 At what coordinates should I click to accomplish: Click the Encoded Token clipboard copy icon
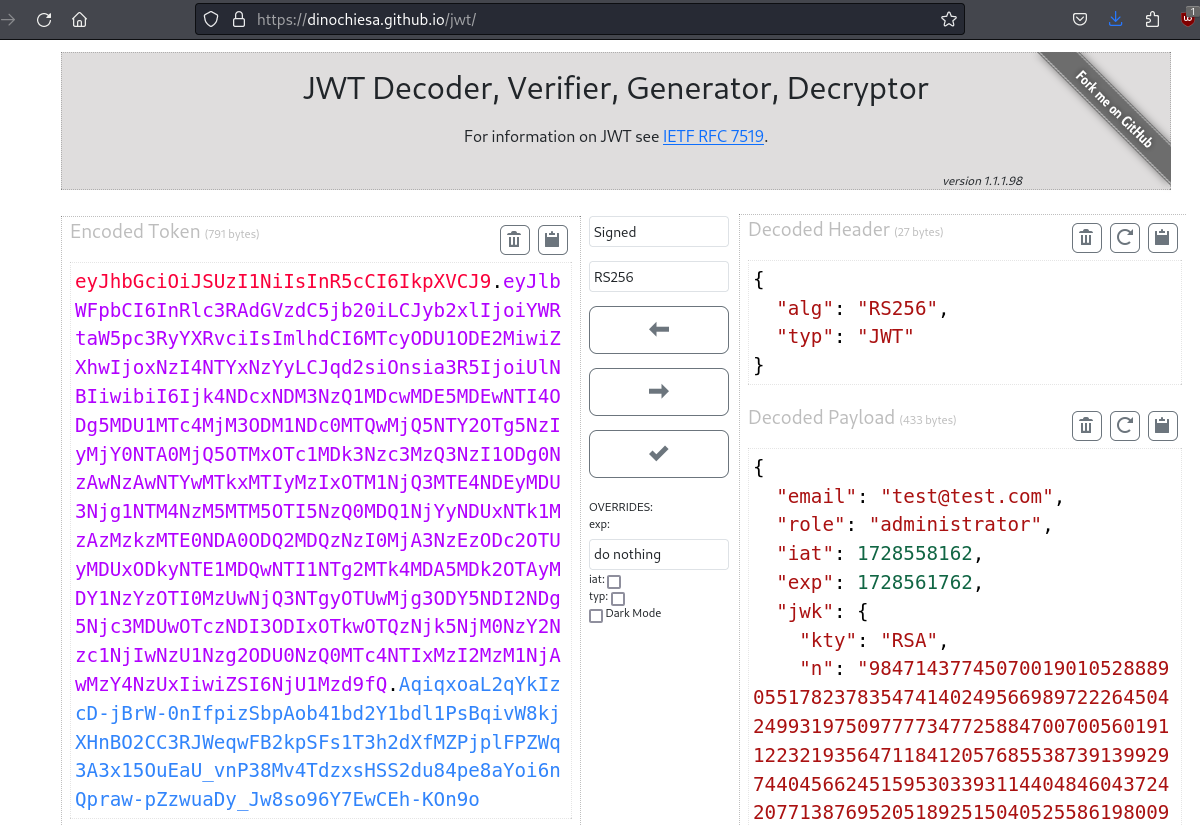(552, 239)
